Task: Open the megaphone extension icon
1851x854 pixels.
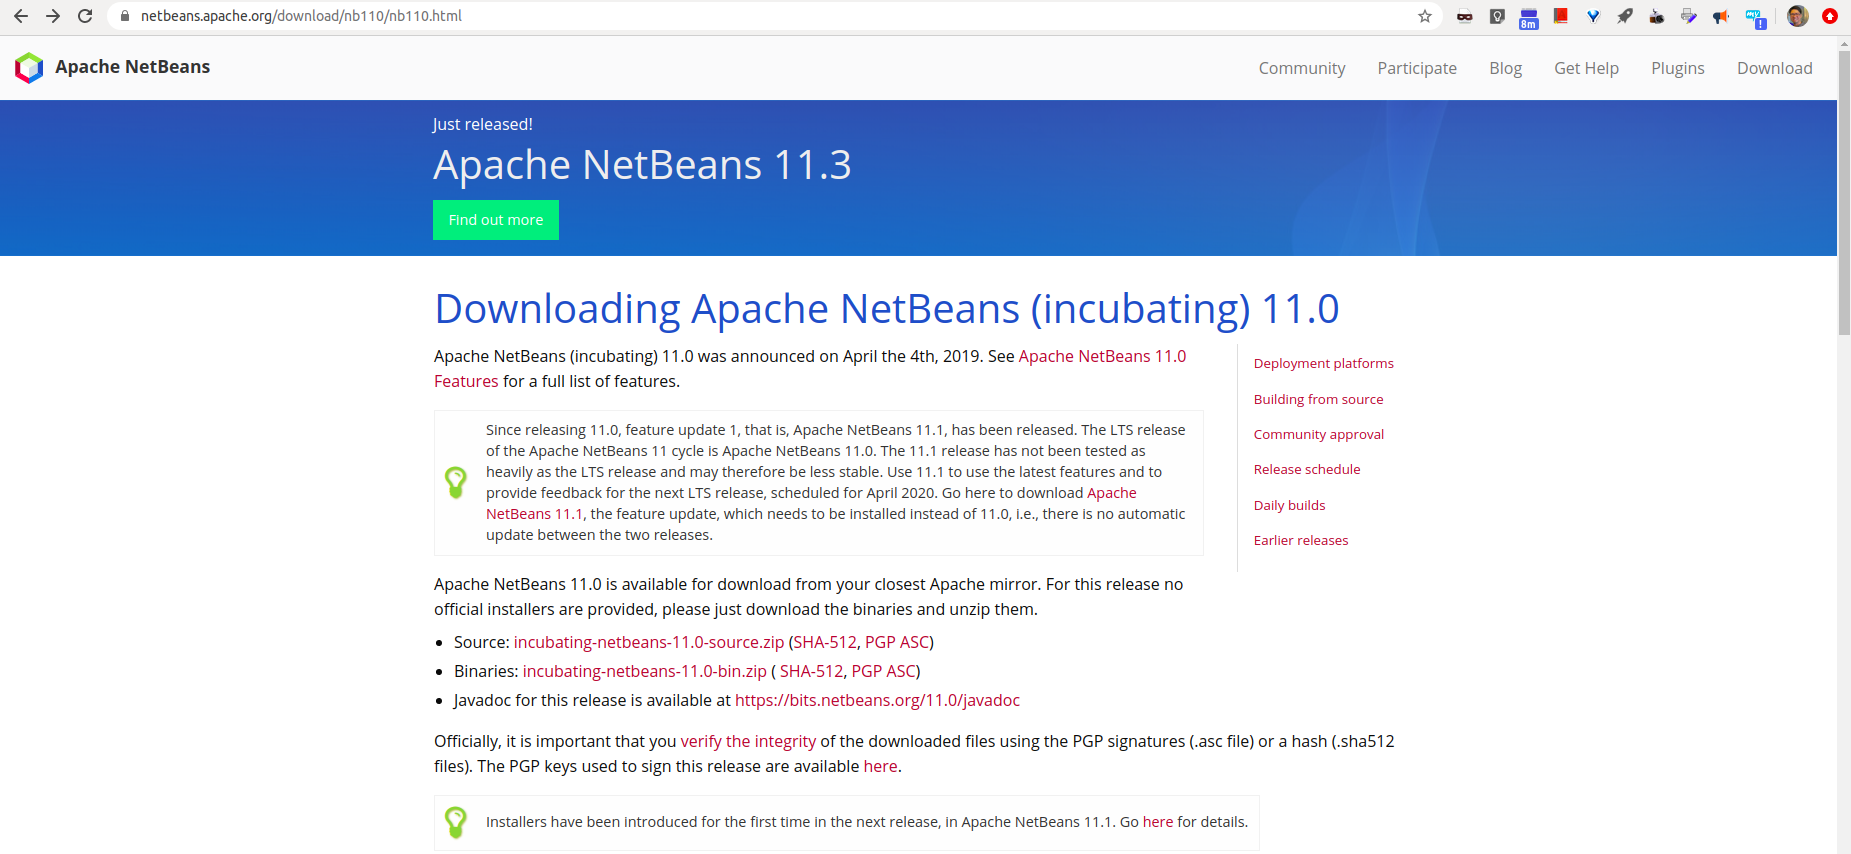Action: (x=1721, y=16)
